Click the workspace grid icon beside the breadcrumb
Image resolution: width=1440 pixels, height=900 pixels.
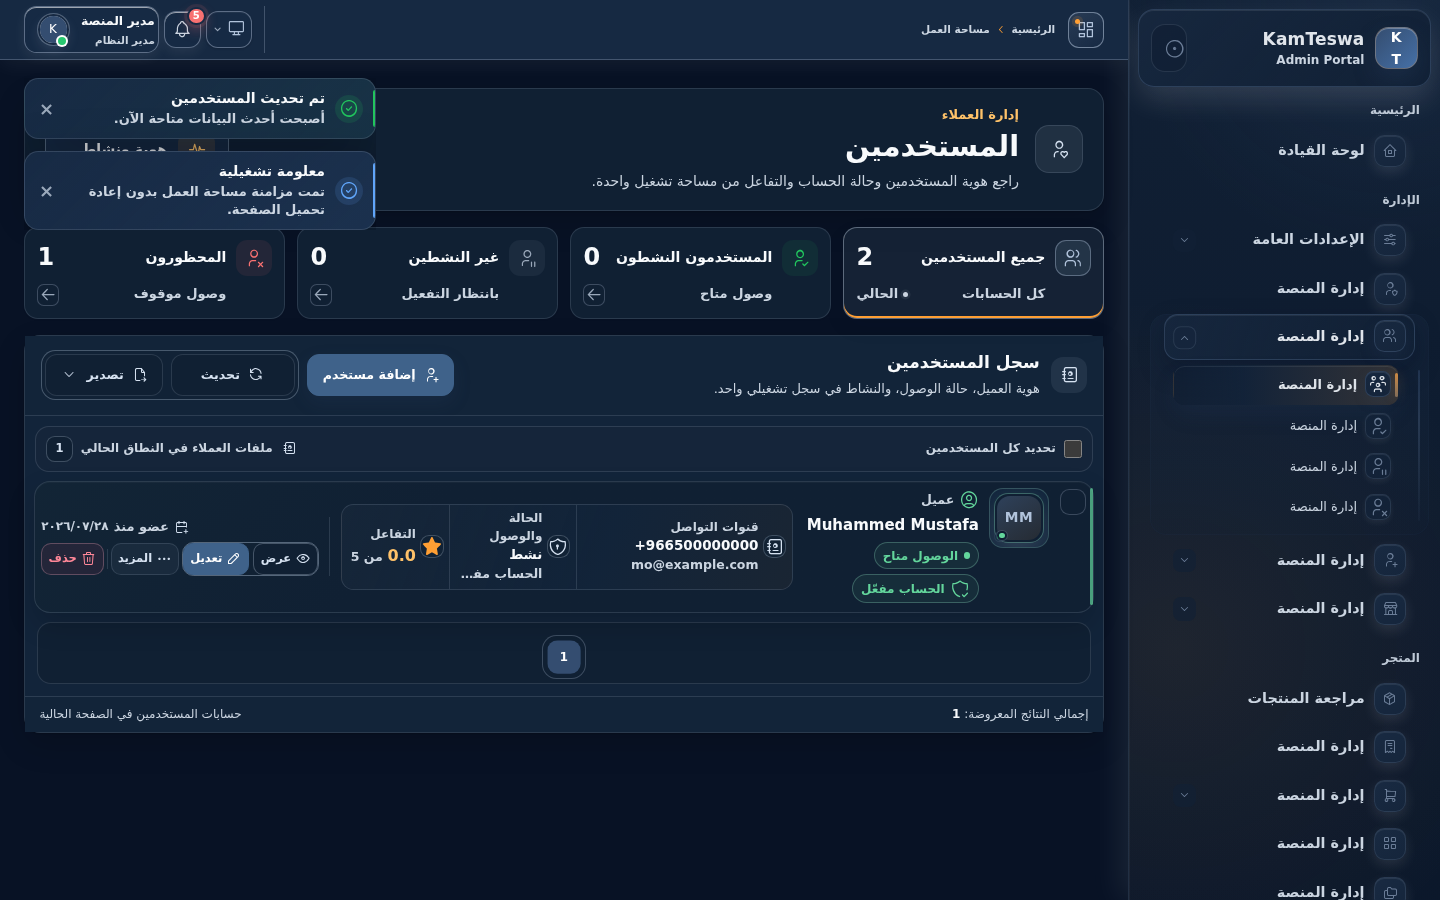click(1086, 30)
